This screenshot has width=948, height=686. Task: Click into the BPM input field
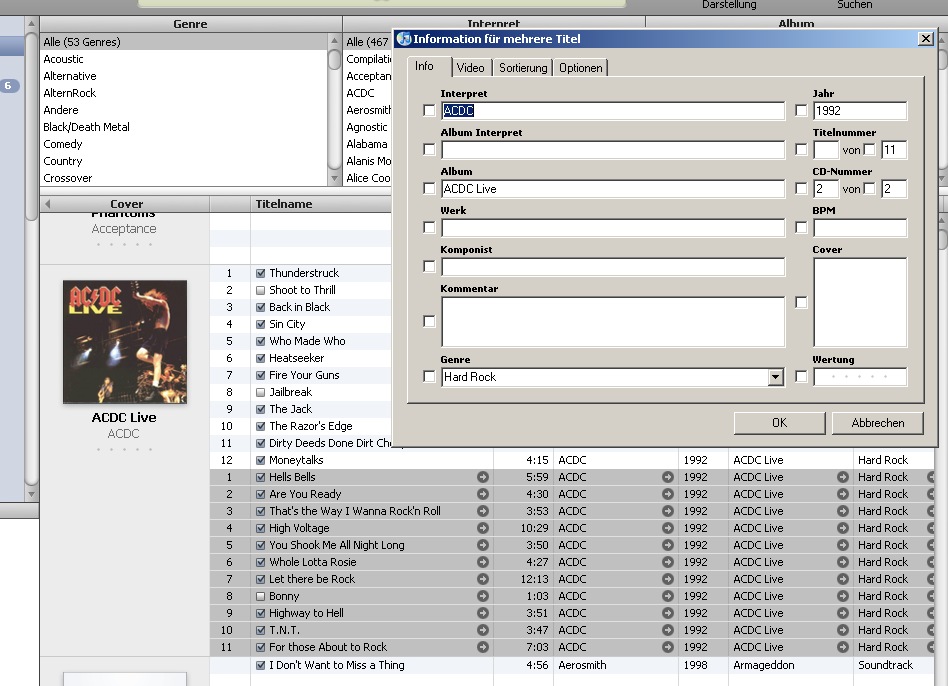click(x=860, y=228)
